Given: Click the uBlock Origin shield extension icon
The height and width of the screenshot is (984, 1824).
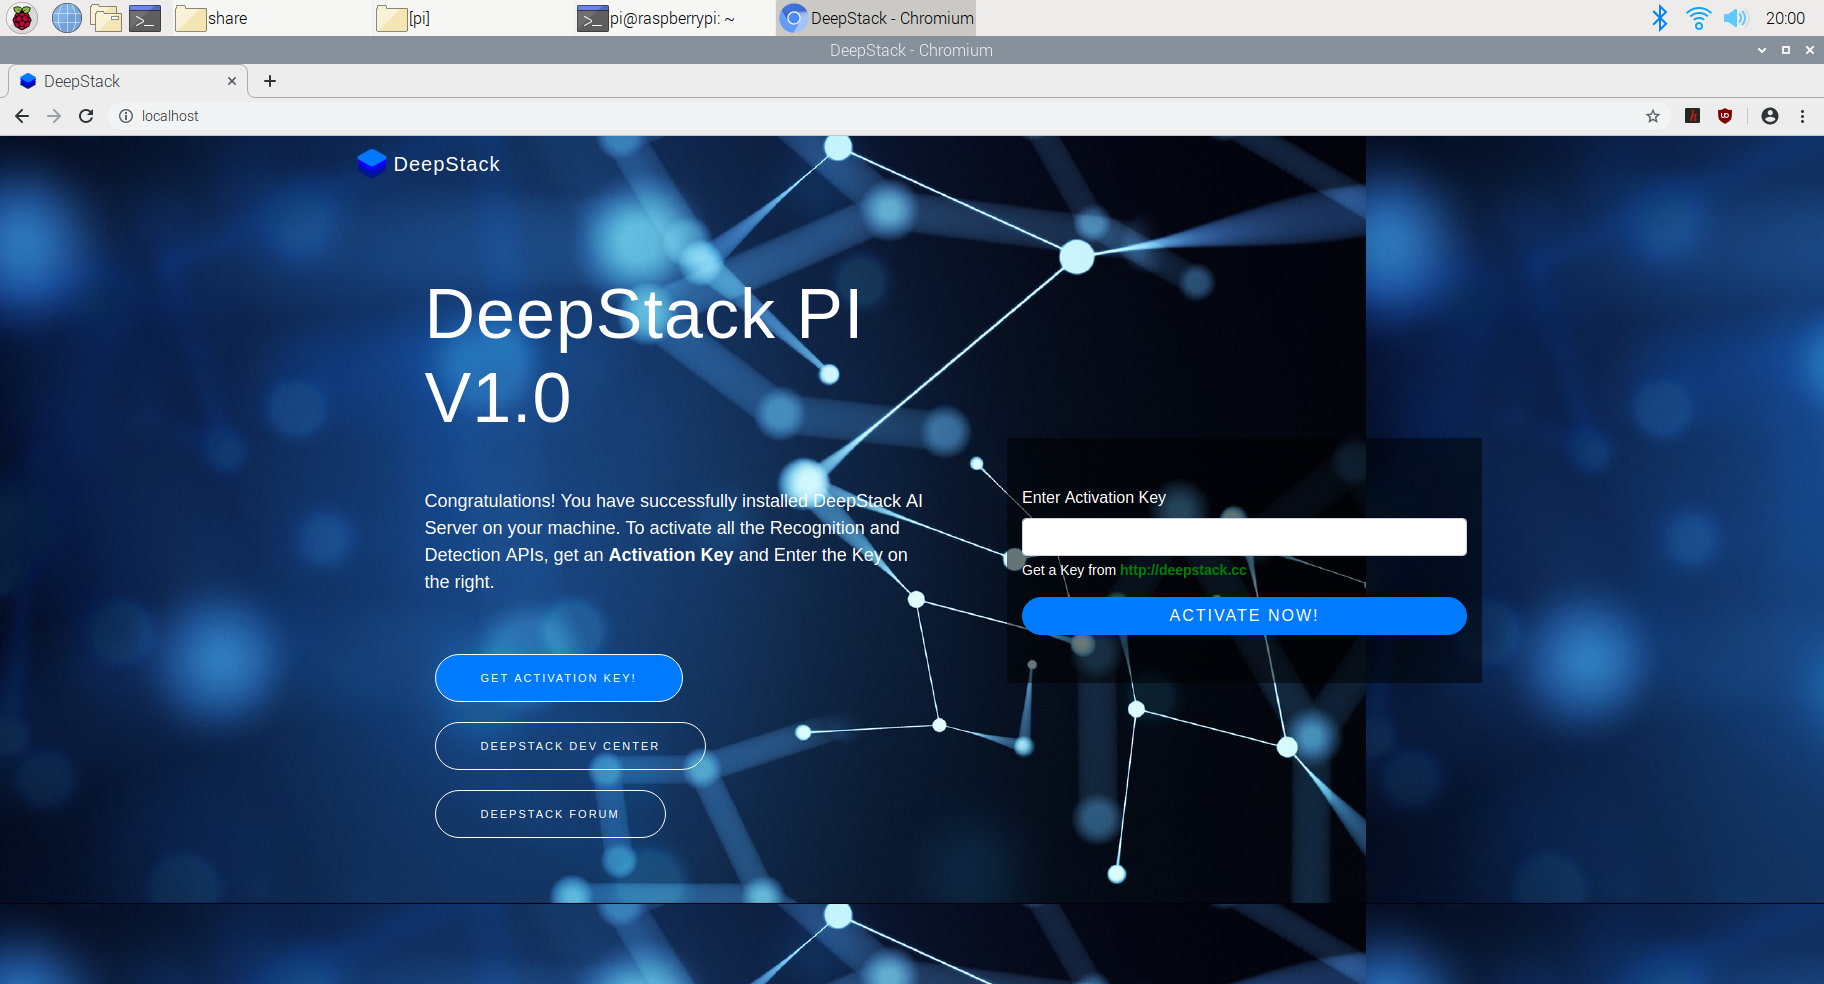Looking at the screenshot, I should (1725, 116).
